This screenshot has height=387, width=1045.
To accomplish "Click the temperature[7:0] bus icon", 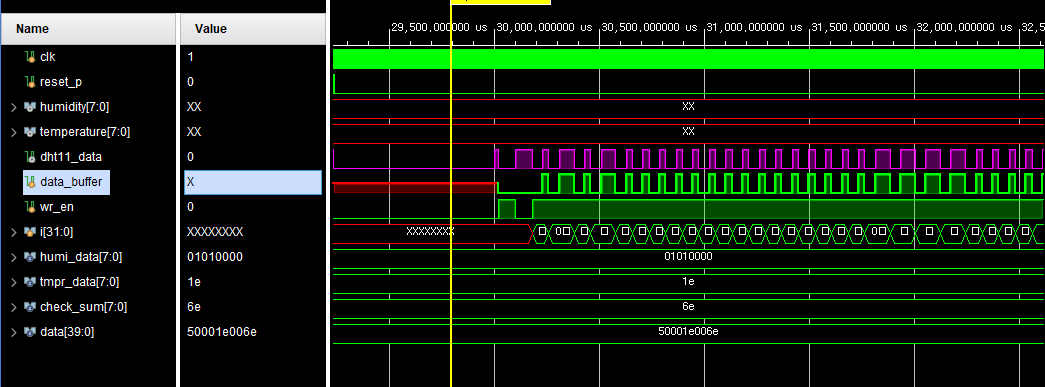I will click(30, 132).
